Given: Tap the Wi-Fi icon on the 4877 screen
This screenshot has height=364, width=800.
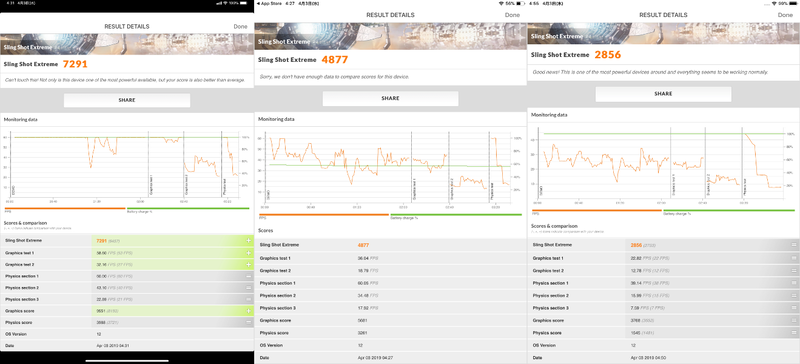Looking at the screenshot, I should [x=501, y=3].
